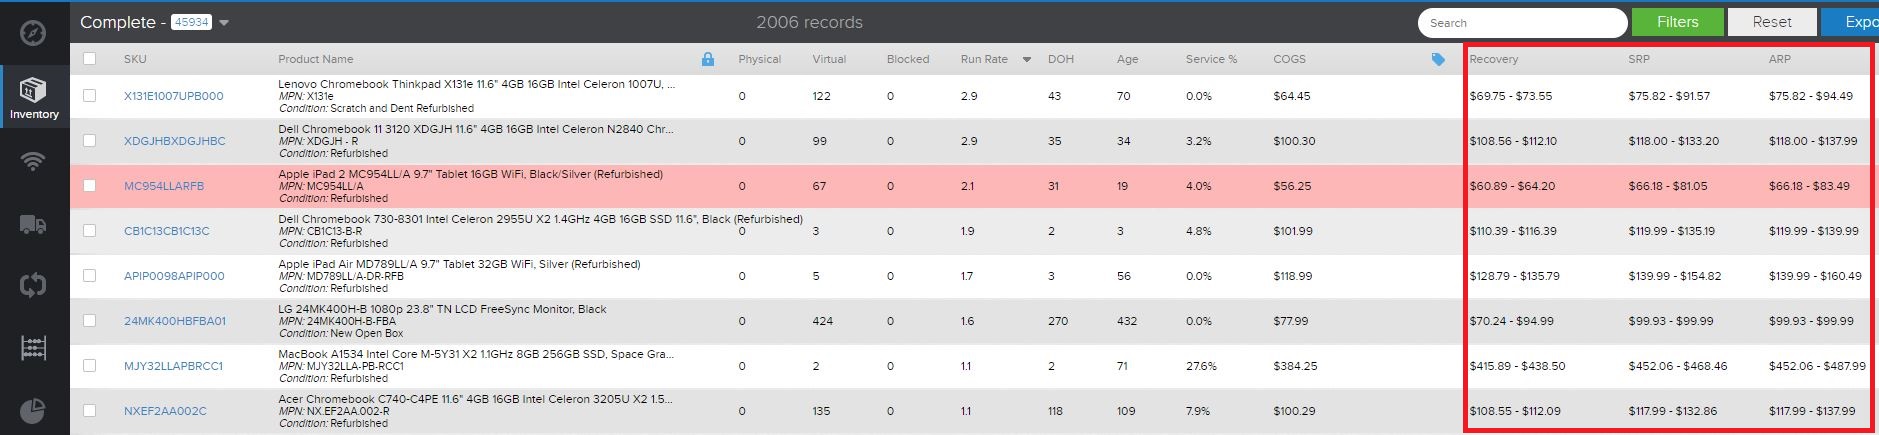Image resolution: width=1879 pixels, height=435 pixels.
Task: Open the wifi signal sidebar icon
Action: tap(33, 161)
